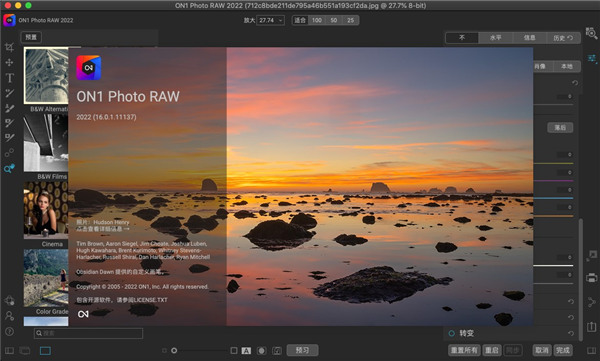The height and width of the screenshot is (361, 600).
Task: Click the ON1 app logo at top left
Action: click(x=9, y=20)
